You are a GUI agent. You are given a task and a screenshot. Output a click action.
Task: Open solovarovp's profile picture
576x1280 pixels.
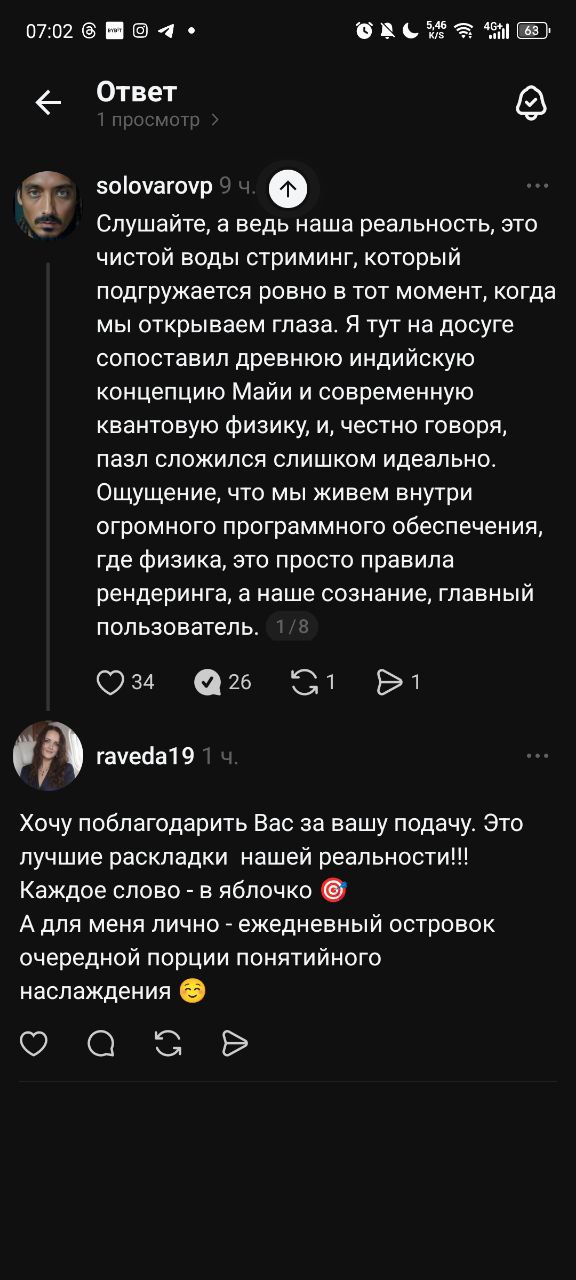tap(48, 204)
